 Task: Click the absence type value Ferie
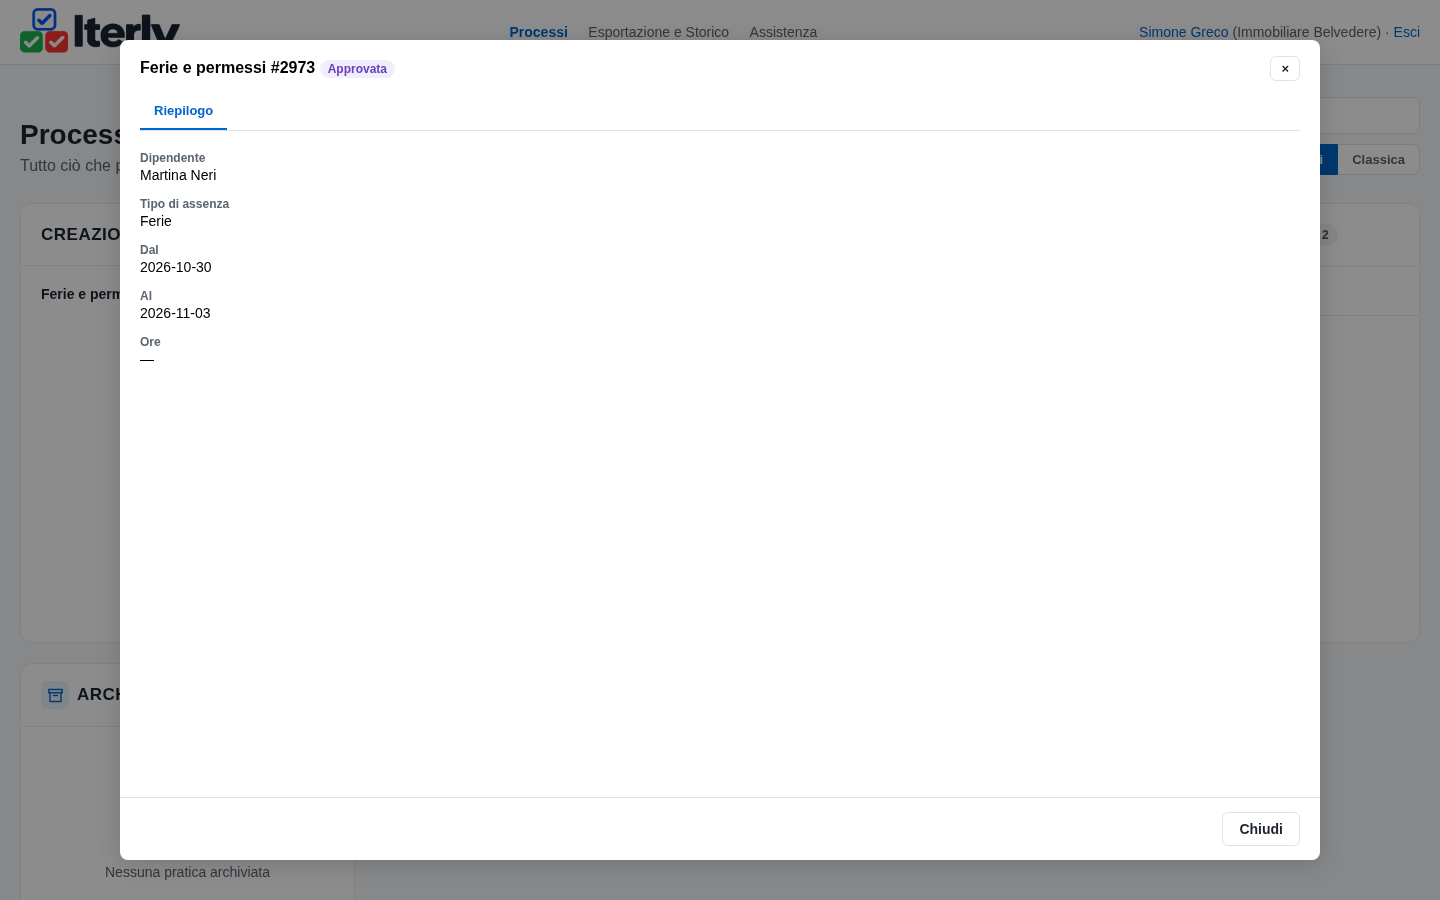point(156,221)
